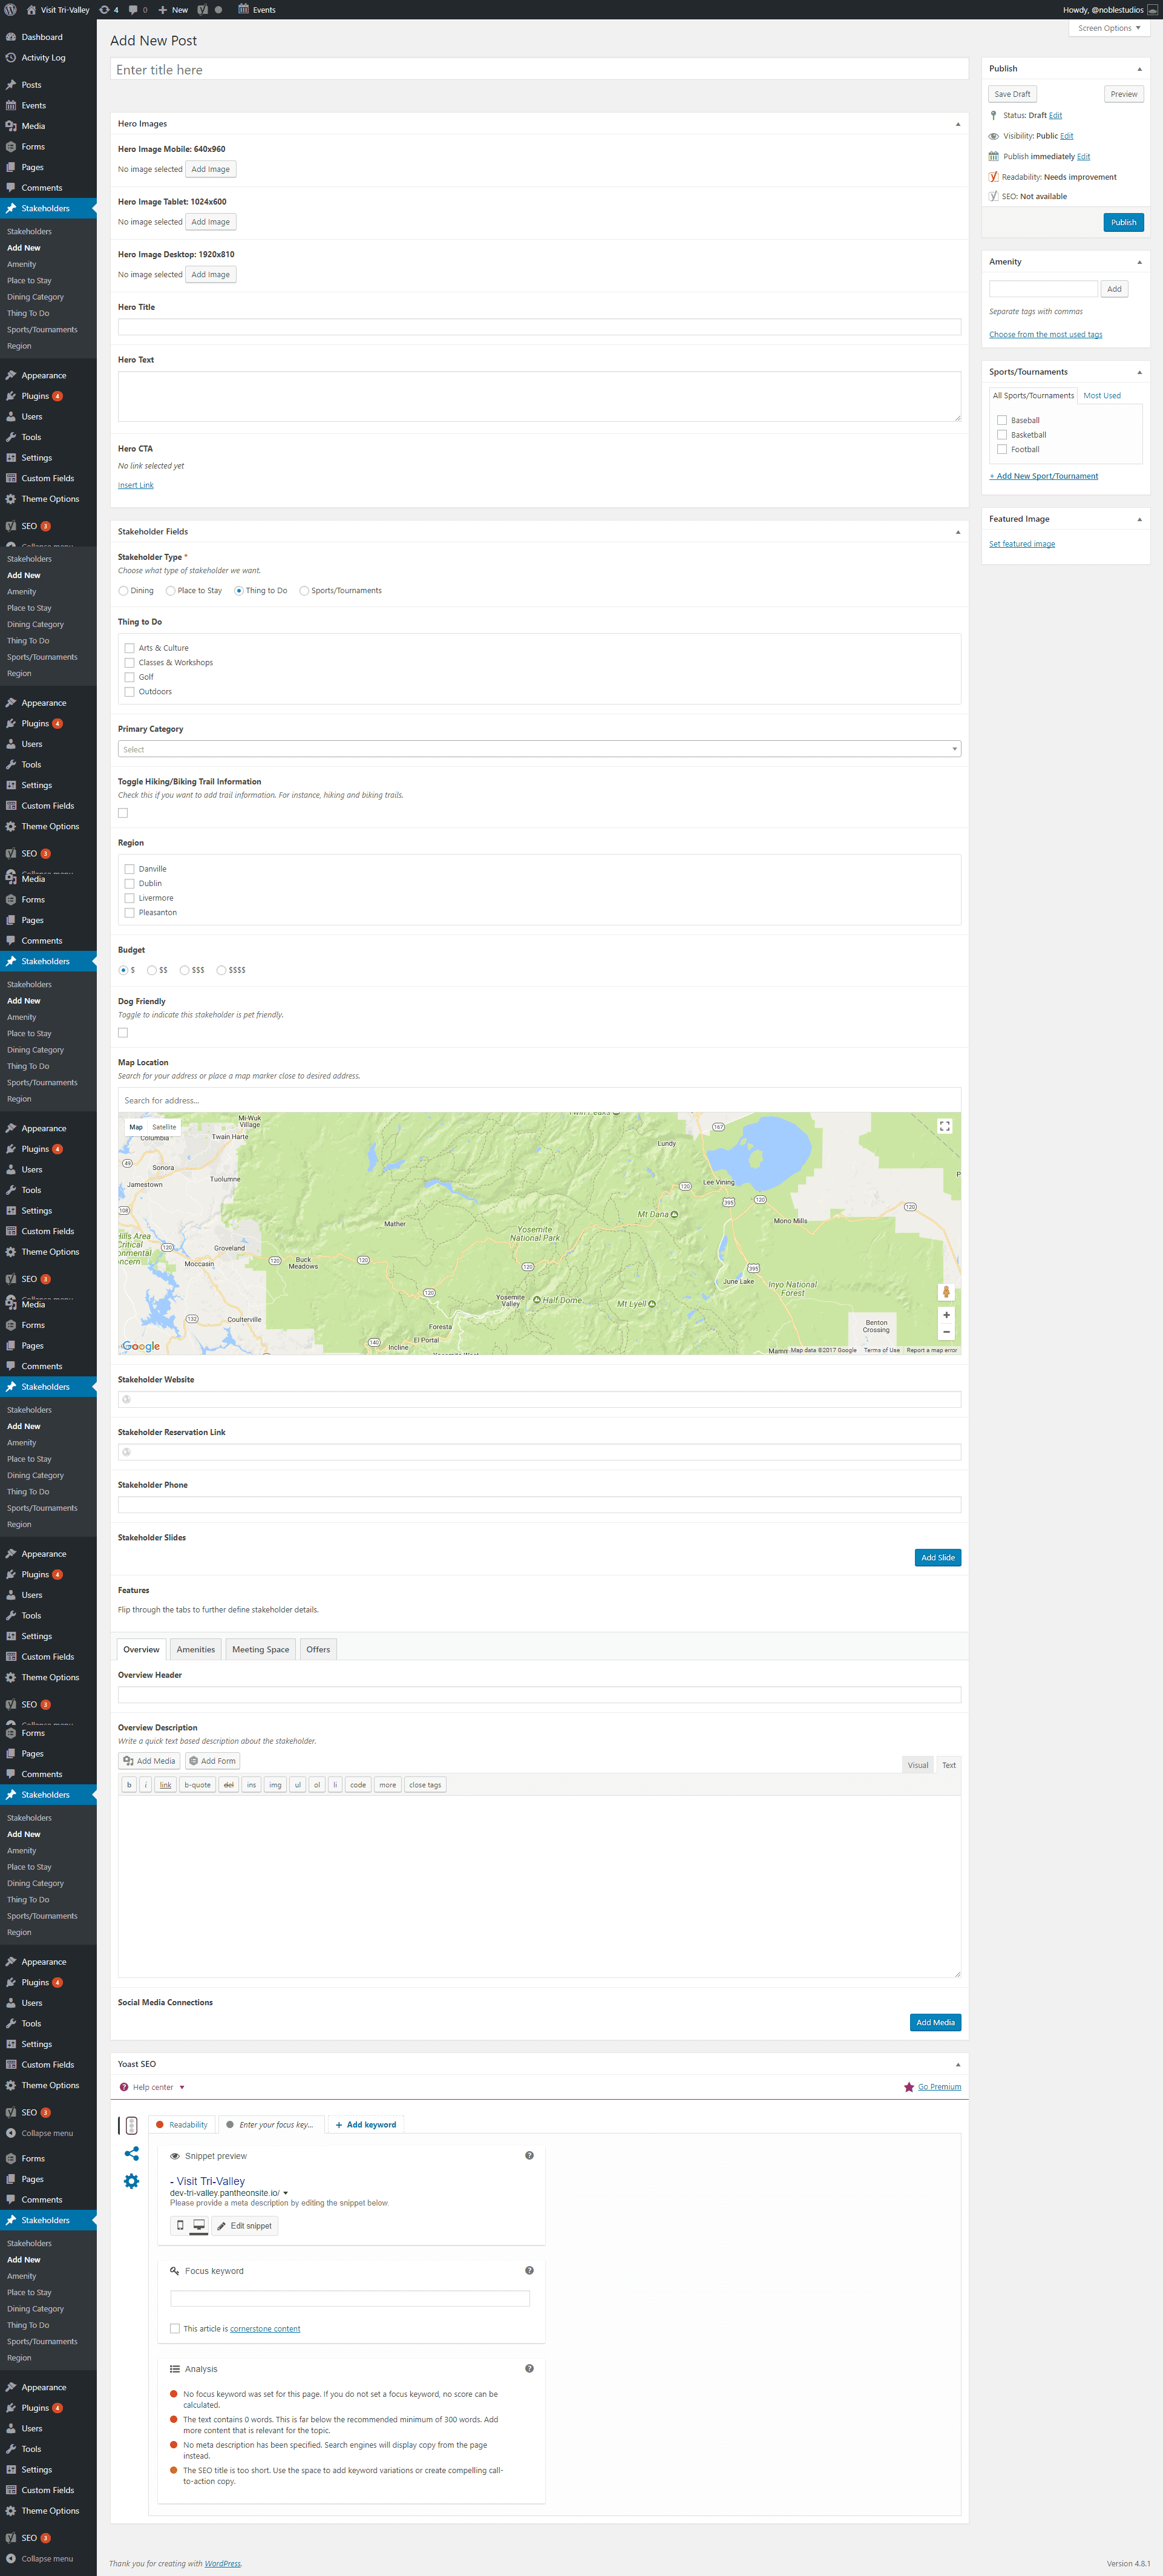Select Sports/Tournaments stakeholder type radio
1163x2576 pixels.
pyautogui.click(x=305, y=591)
